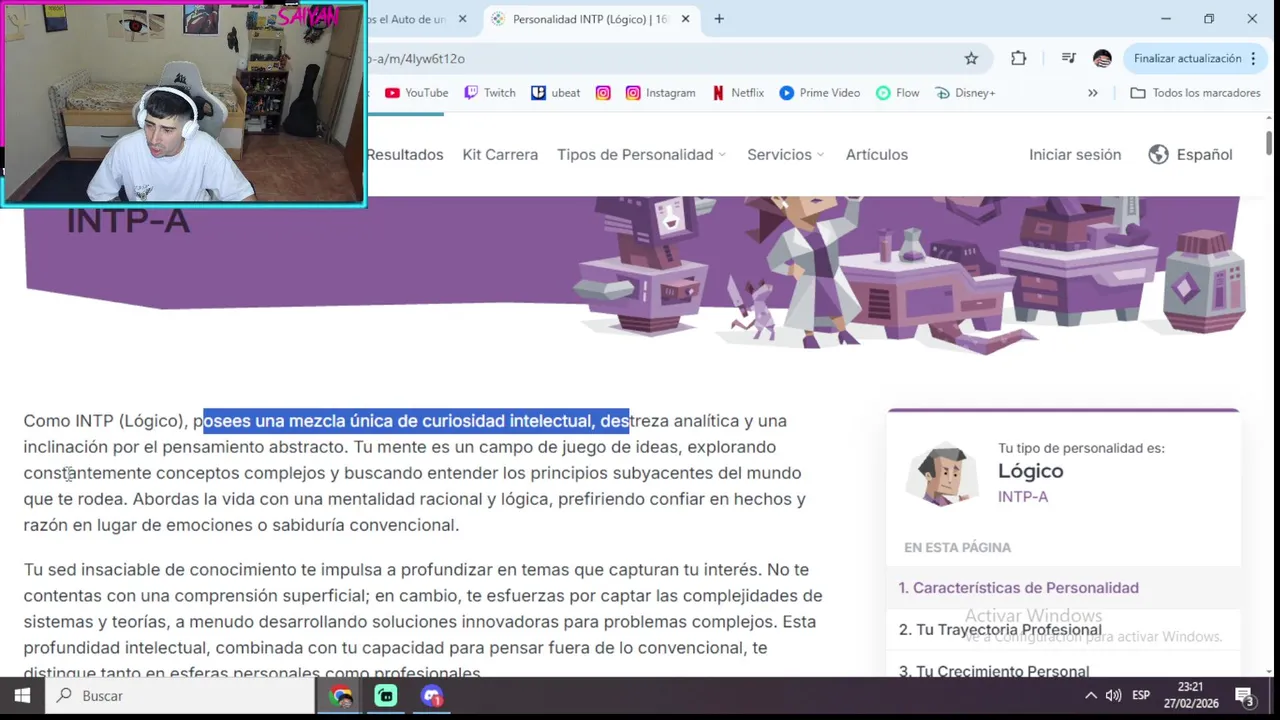1280x720 pixels.
Task: Open the Artículos menu item
Action: click(877, 155)
